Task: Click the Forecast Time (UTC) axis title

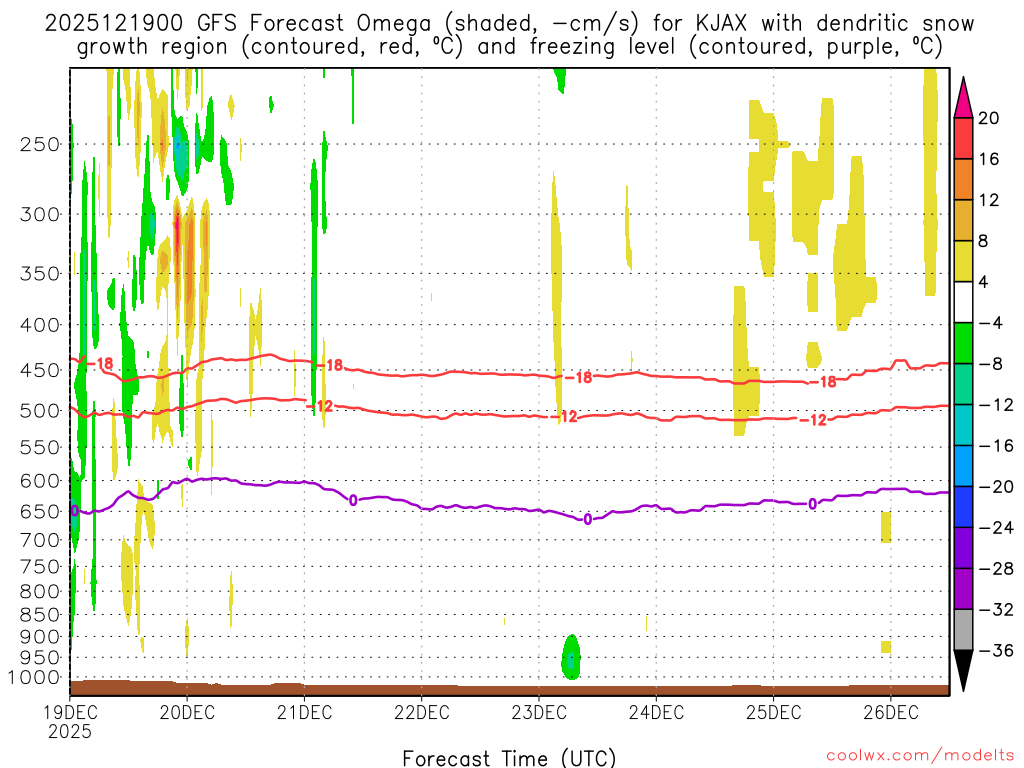Action: pos(509,758)
